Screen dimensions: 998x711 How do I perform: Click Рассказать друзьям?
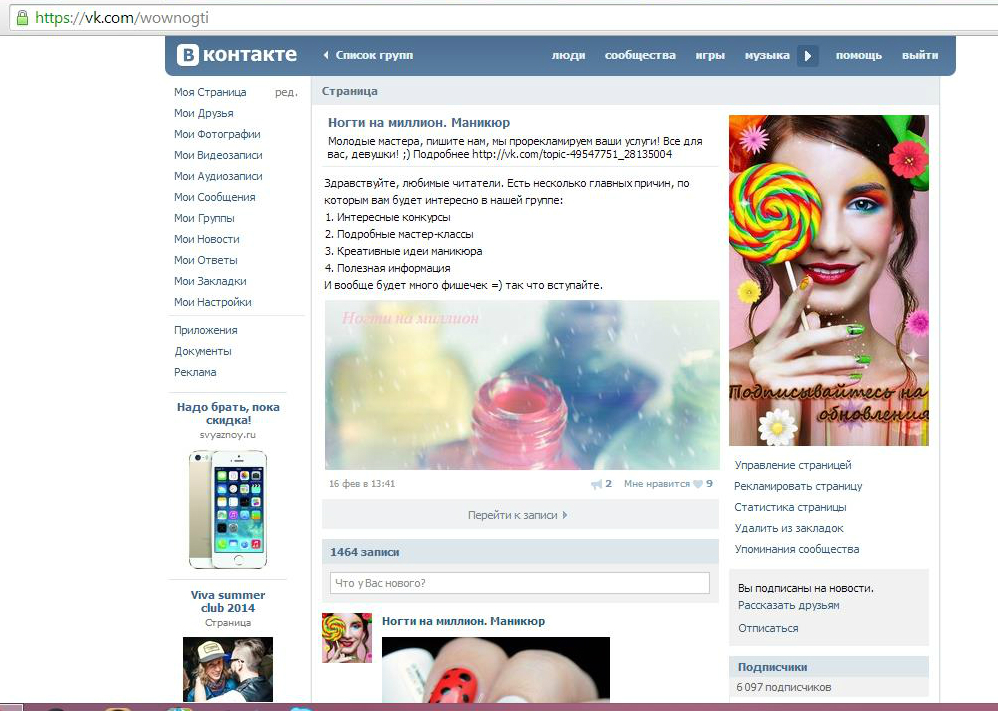point(789,605)
